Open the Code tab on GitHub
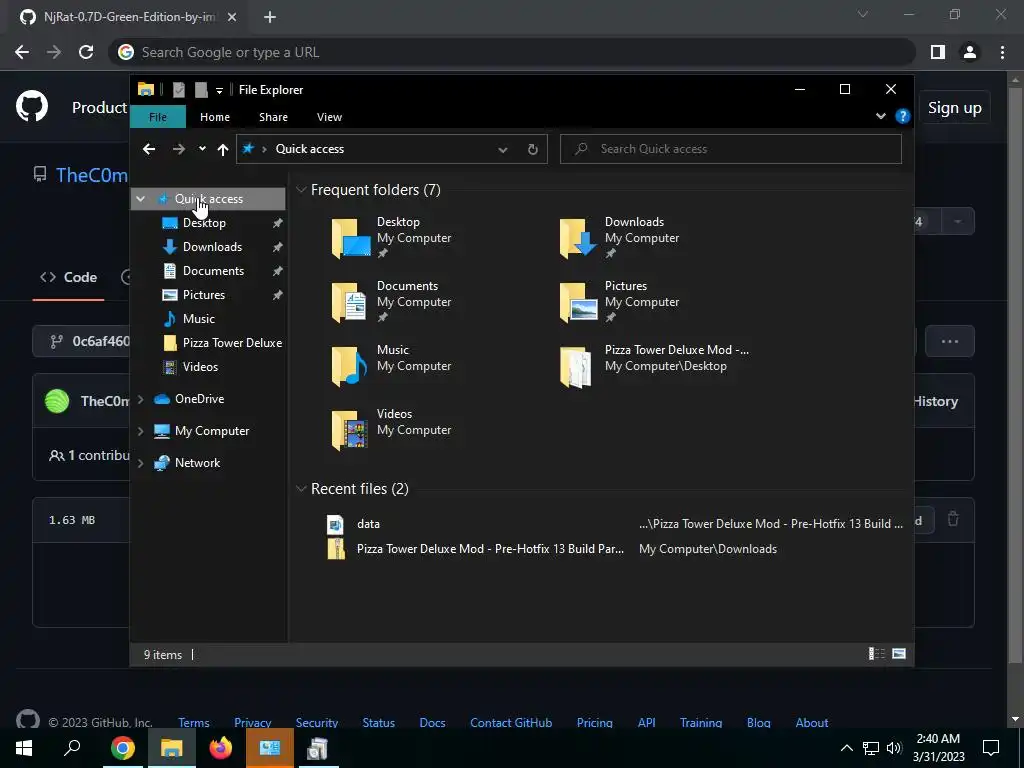1024x768 pixels. pos(69,277)
